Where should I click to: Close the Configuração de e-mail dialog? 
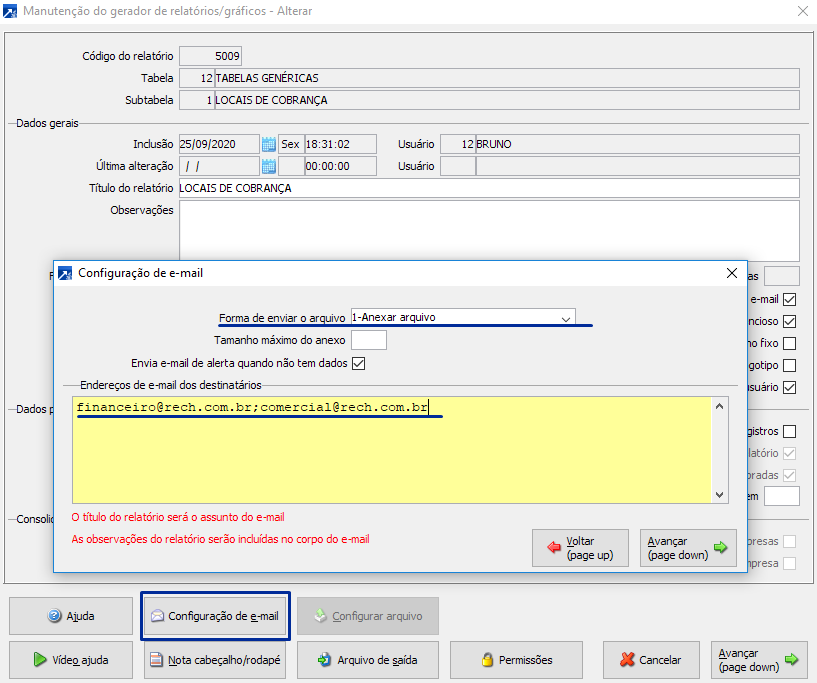(731, 272)
